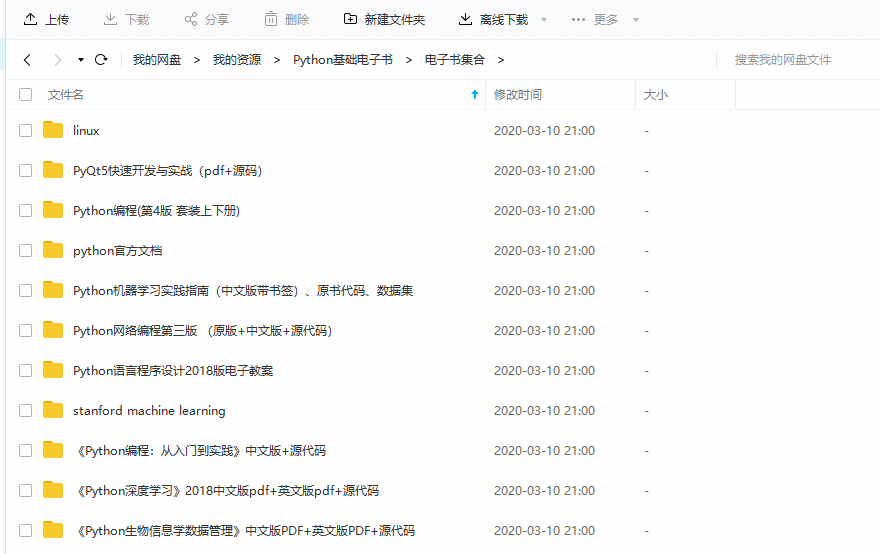Open Python机器学习实践指南 folder name
This screenshot has width=880, height=554.
(x=242, y=290)
